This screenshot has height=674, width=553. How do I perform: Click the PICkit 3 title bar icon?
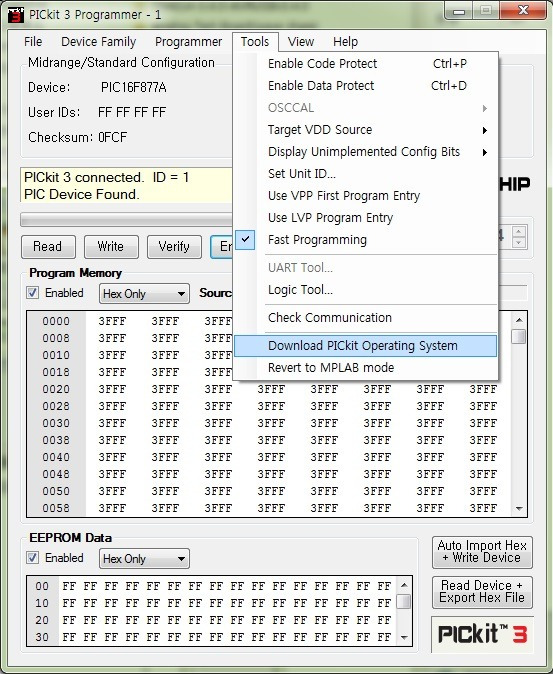tap(15, 15)
